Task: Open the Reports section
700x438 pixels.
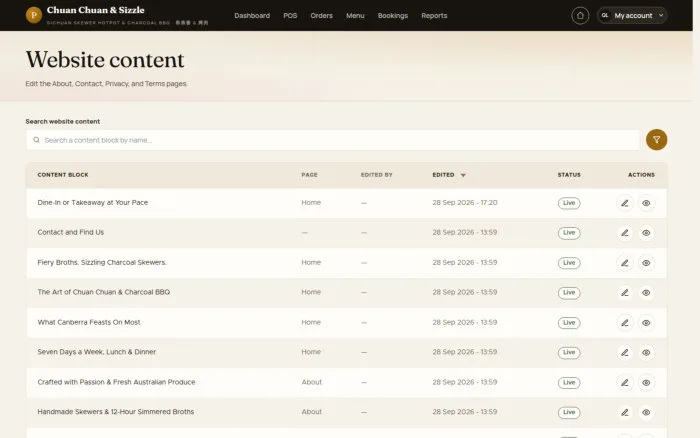Action: click(434, 16)
